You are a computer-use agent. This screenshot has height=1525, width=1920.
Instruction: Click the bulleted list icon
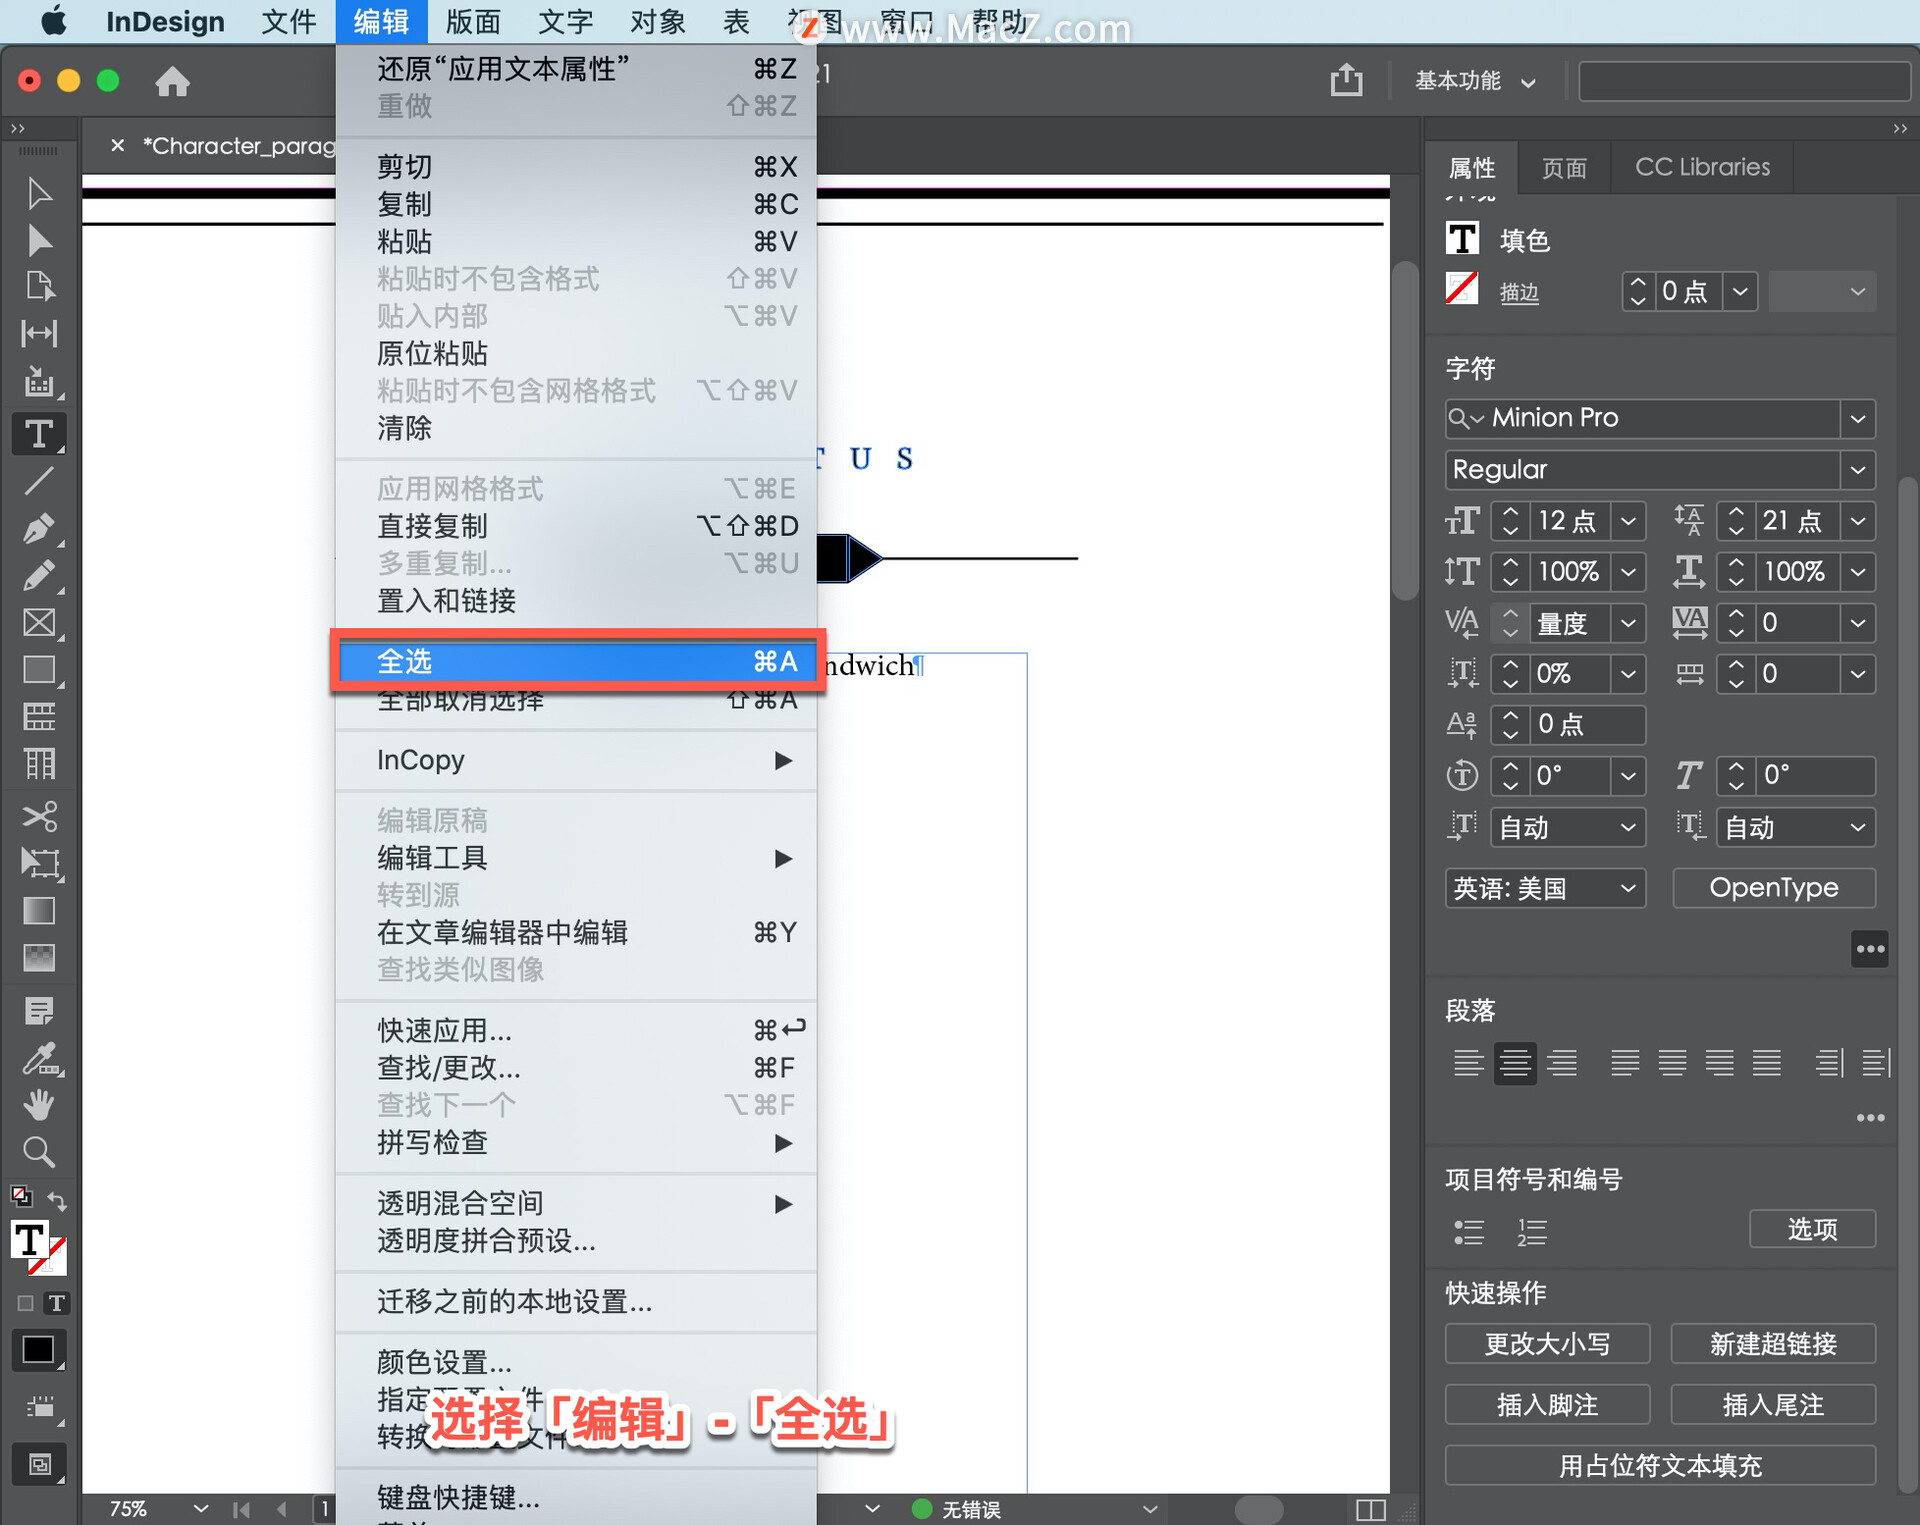coord(1468,1232)
